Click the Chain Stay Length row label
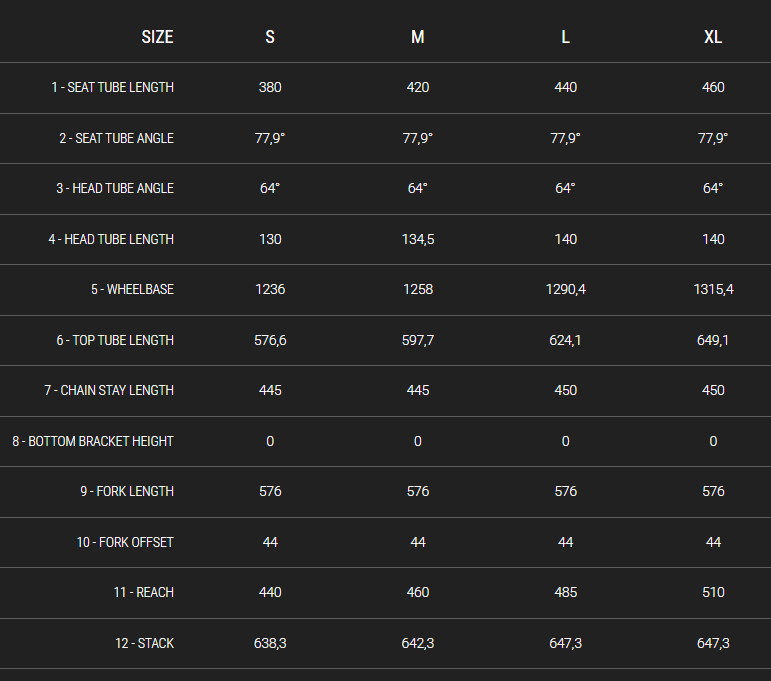 [109, 391]
